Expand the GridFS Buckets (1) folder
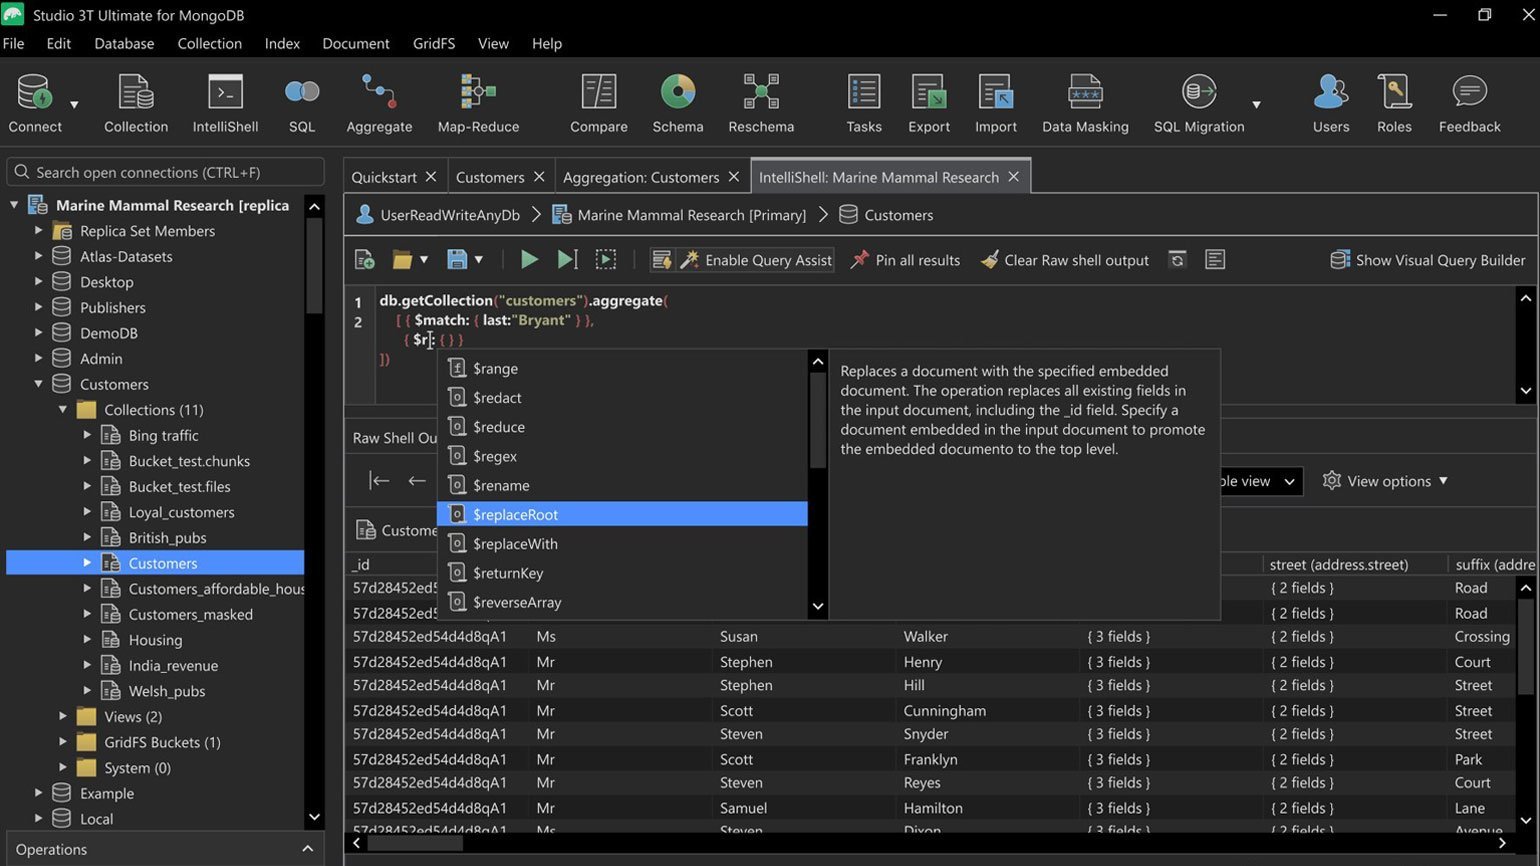The image size is (1540, 866). click(x=63, y=742)
